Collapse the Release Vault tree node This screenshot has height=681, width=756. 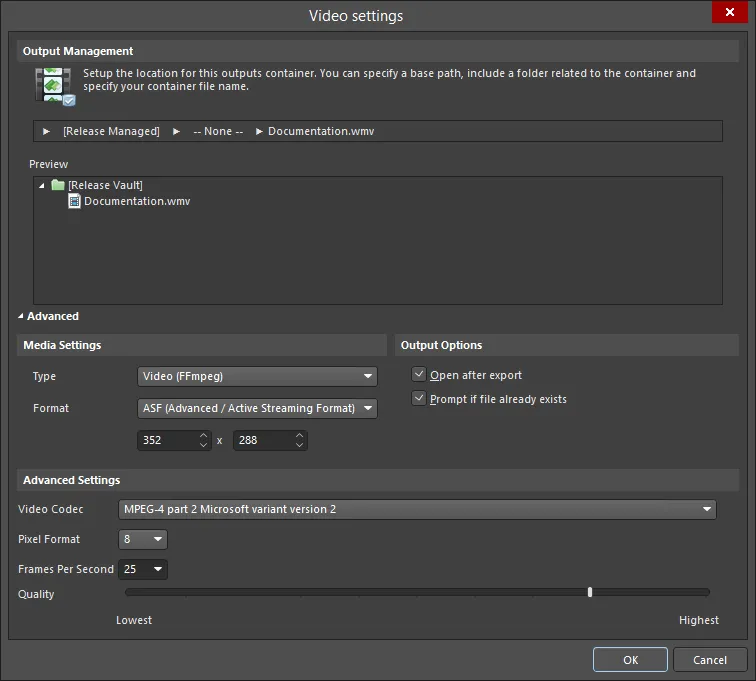coord(42,185)
